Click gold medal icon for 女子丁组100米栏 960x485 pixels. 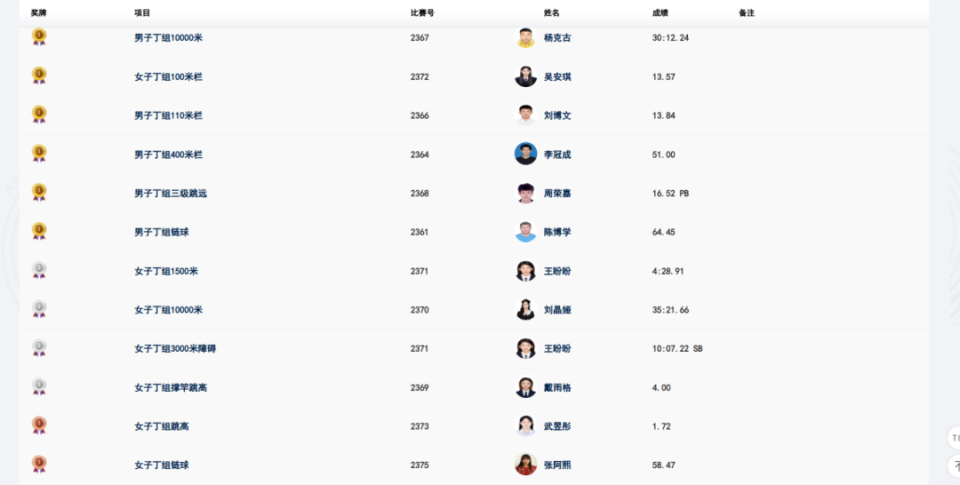pos(39,76)
